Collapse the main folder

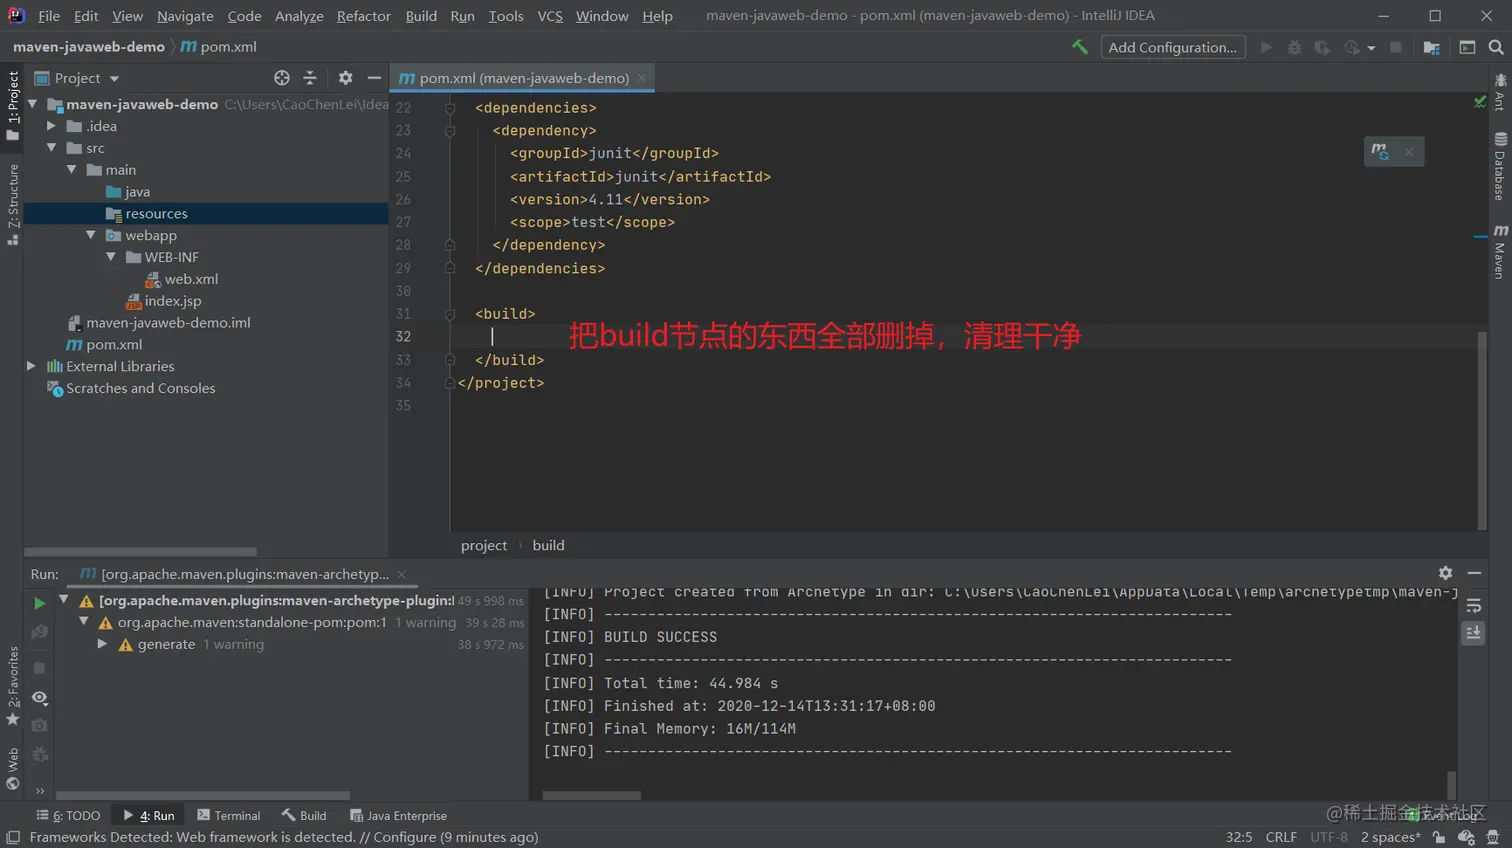pyautogui.click(x=71, y=170)
